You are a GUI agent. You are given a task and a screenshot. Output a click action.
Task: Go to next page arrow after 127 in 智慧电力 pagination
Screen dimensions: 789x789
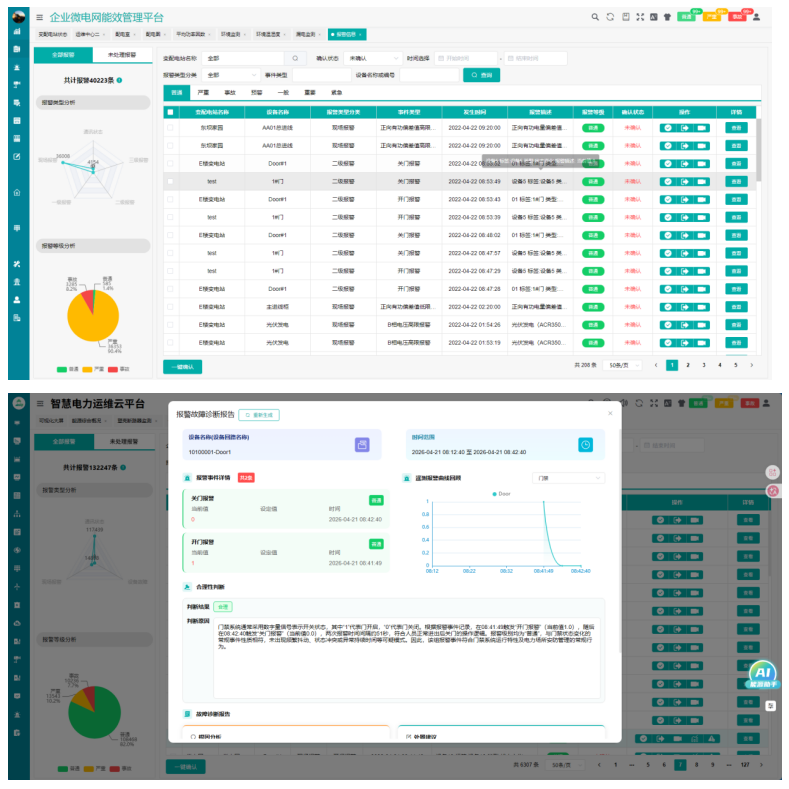(761, 765)
